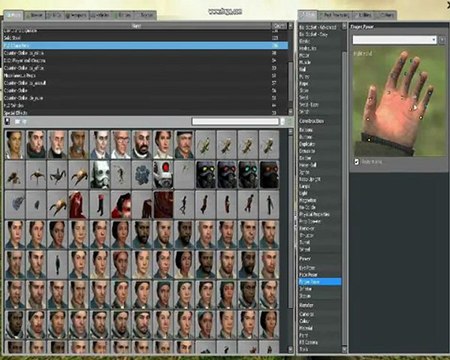Sort list by the Name column header
Screen dimensions: 450x360
(137, 26)
